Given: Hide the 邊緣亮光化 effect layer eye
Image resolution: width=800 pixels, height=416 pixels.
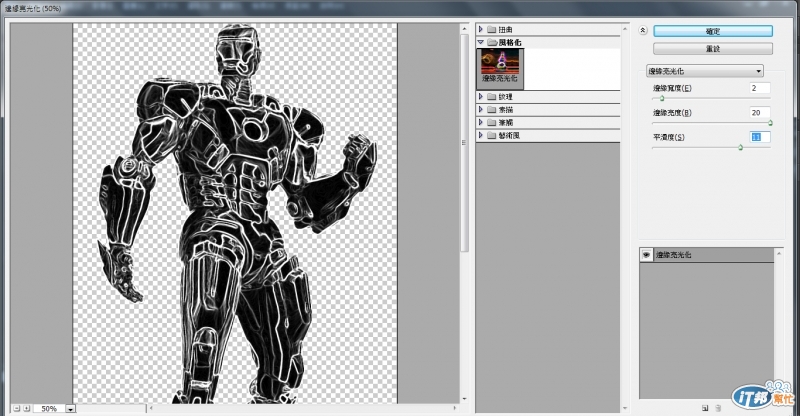Looking at the screenshot, I should coord(646,255).
